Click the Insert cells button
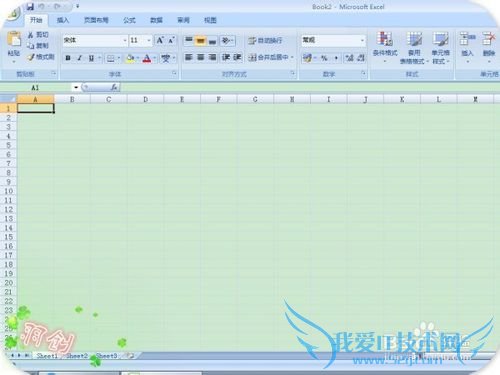Screen dimensions: 500x375 [467, 47]
